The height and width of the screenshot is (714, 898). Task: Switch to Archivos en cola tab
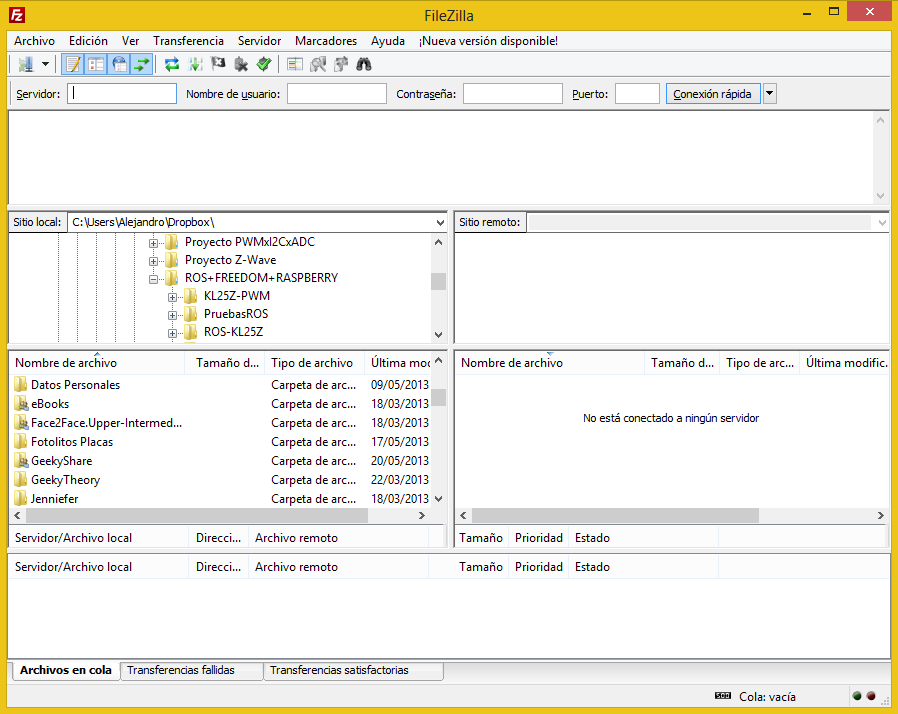click(66, 670)
